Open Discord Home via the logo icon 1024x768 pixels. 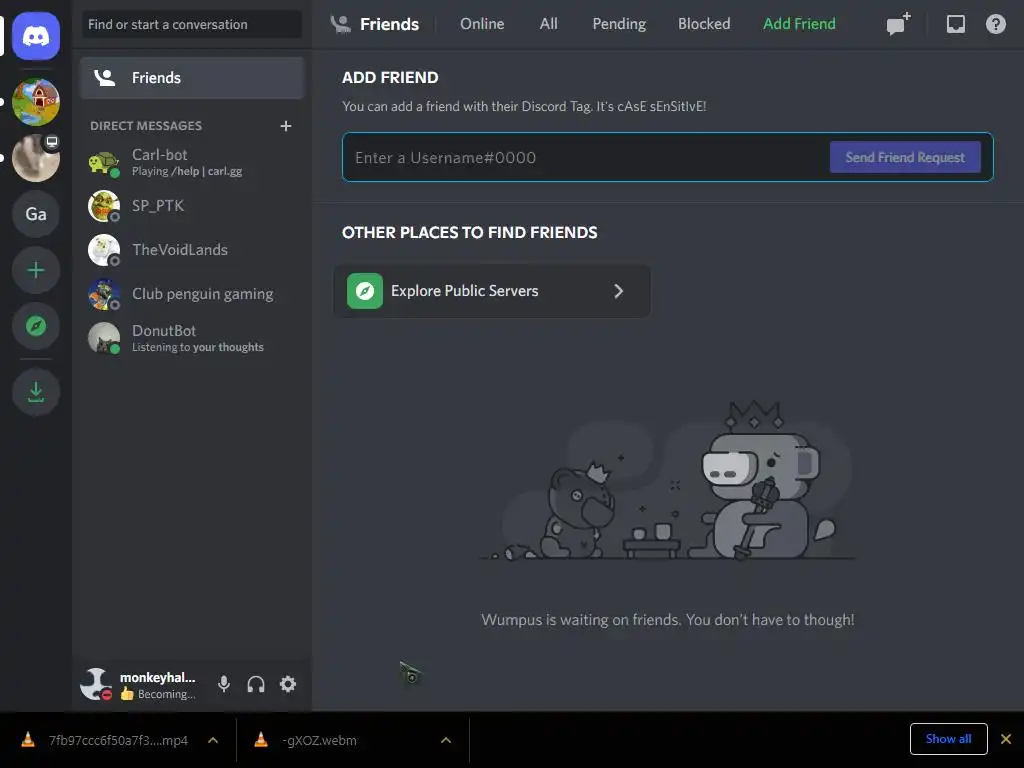(x=36, y=36)
